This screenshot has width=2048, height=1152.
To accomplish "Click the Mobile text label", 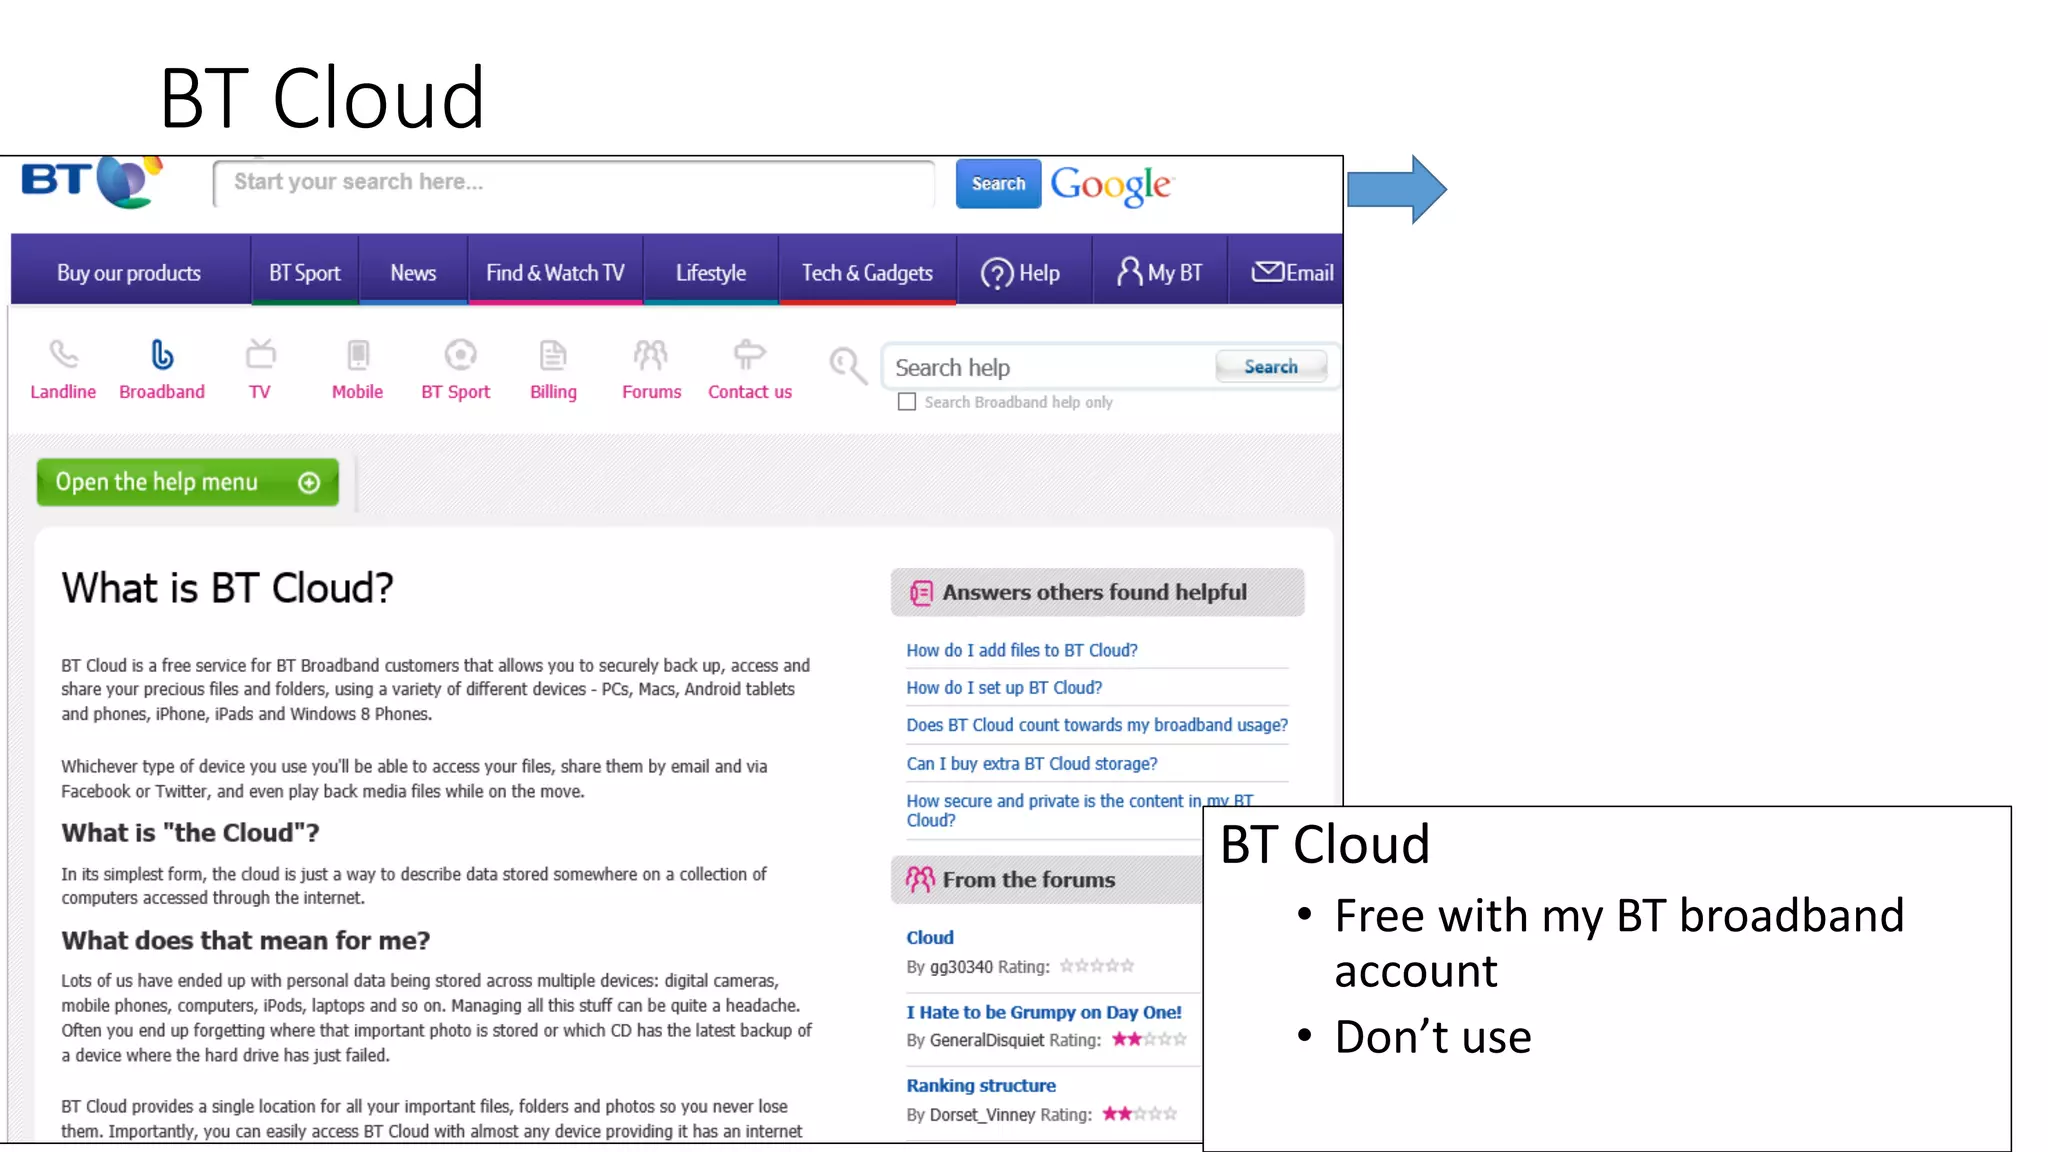I will point(357,392).
